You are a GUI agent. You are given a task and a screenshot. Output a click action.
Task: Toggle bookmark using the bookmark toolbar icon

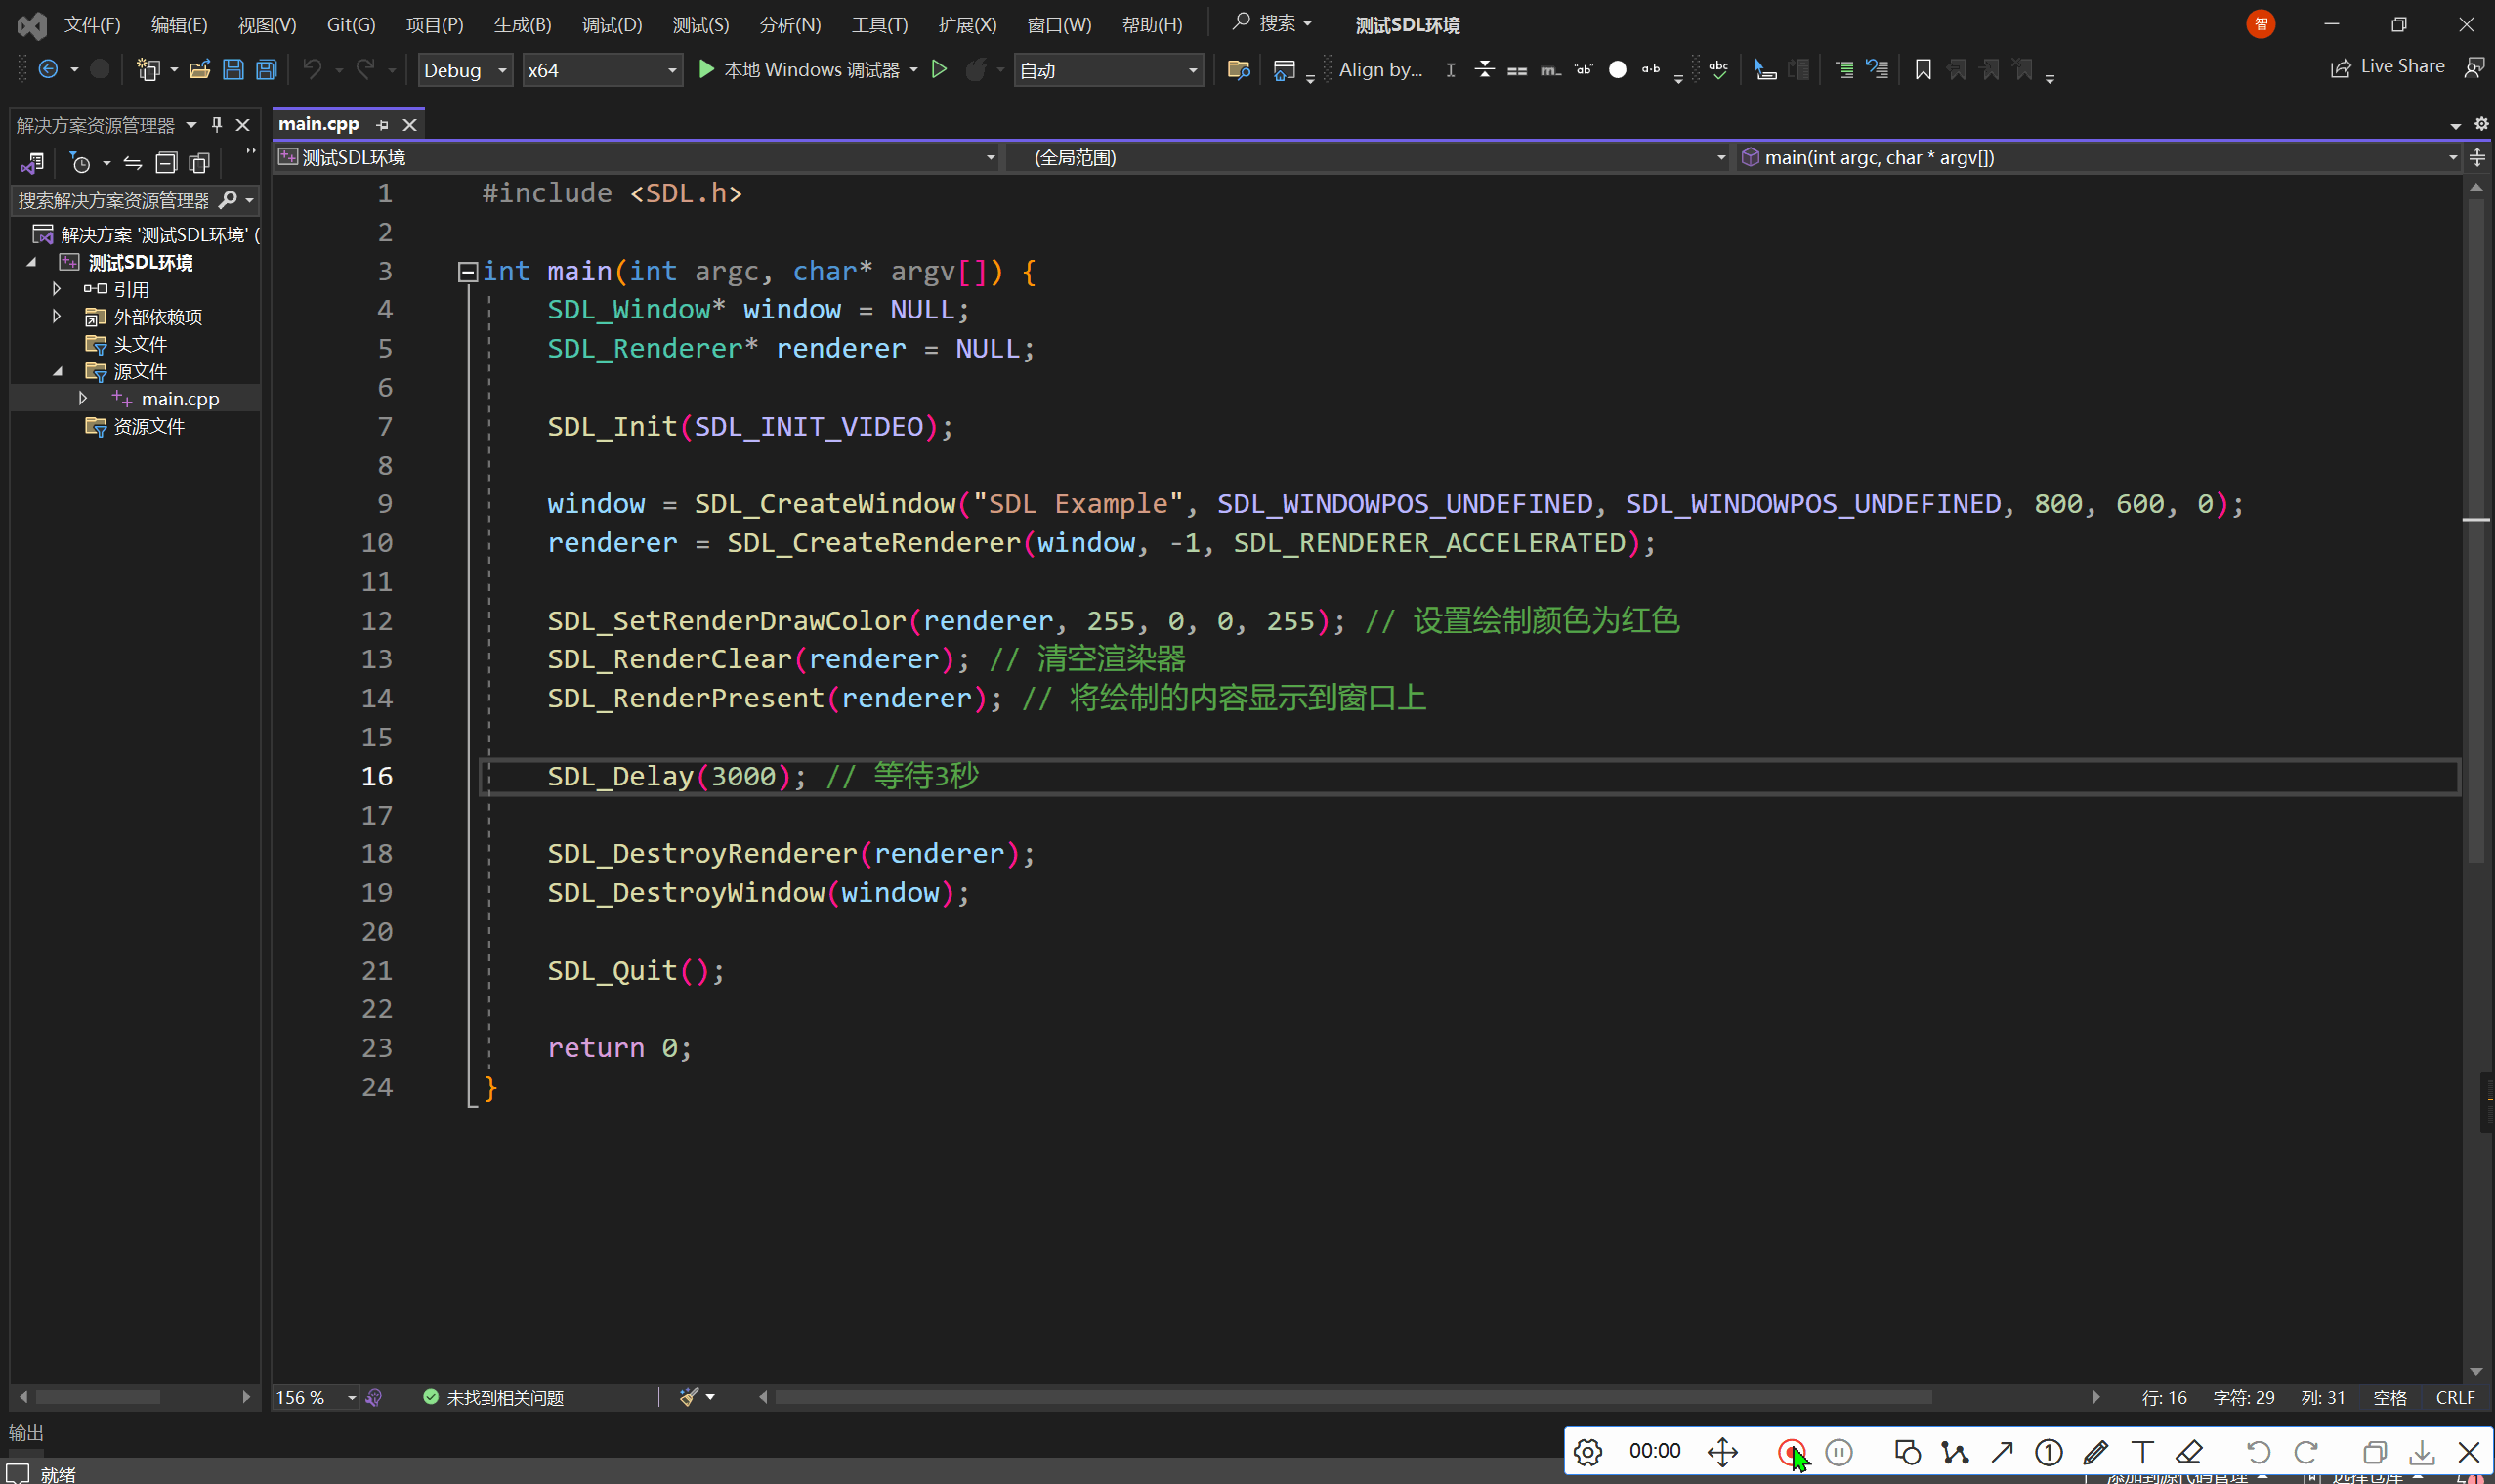pyautogui.click(x=1922, y=69)
